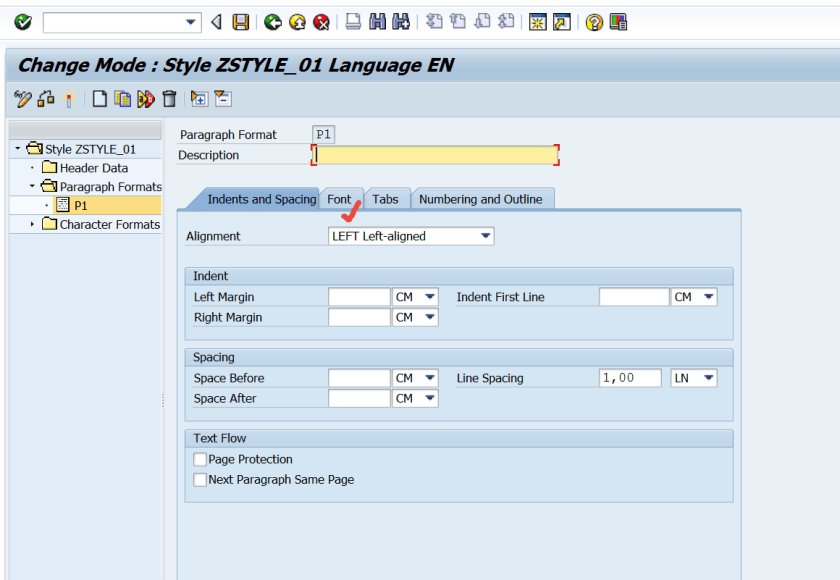This screenshot has width=840, height=580.
Task: Click the Create blank page icon
Action: (99, 98)
